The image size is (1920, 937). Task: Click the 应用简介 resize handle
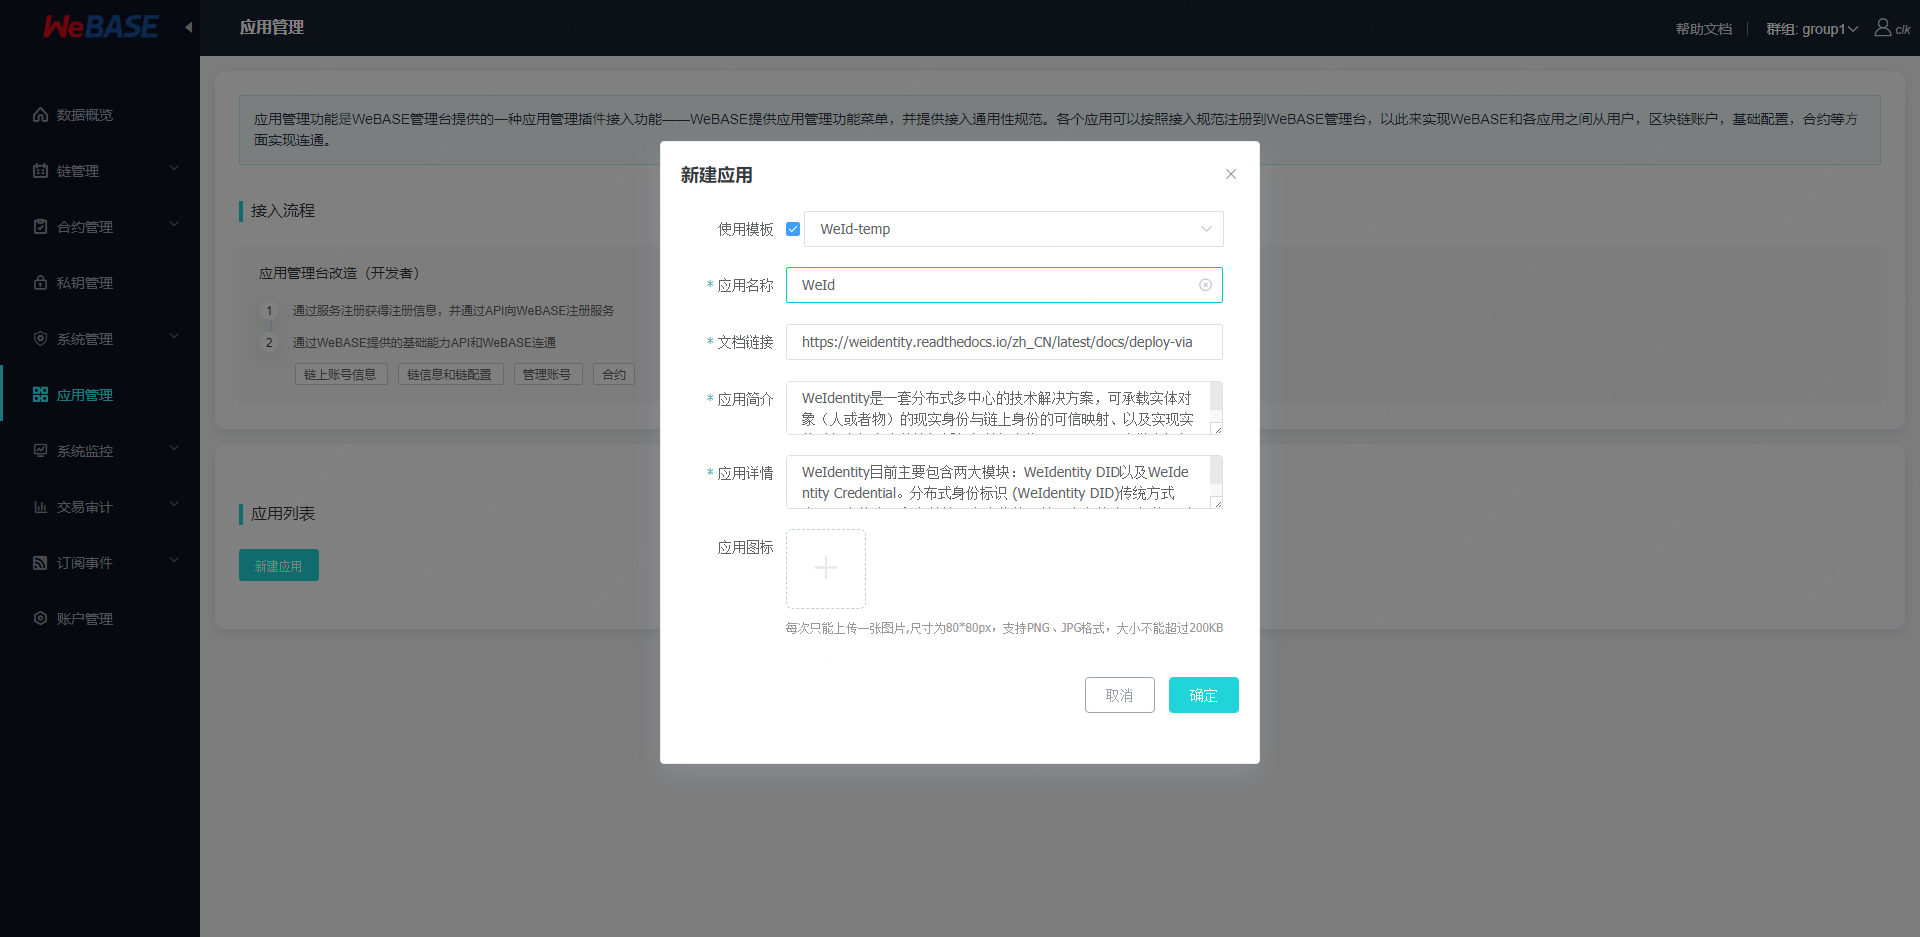coord(1217,429)
